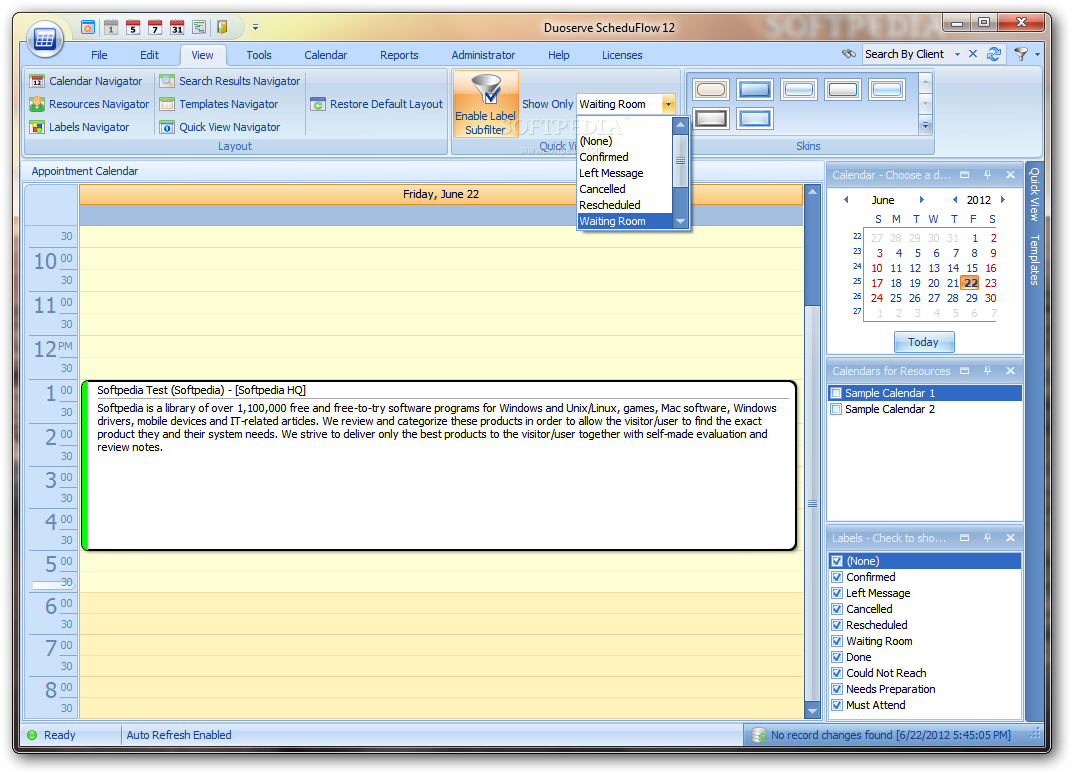Switch to 1-day view icon
The image size is (1072, 774).
click(x=111, y=27)
